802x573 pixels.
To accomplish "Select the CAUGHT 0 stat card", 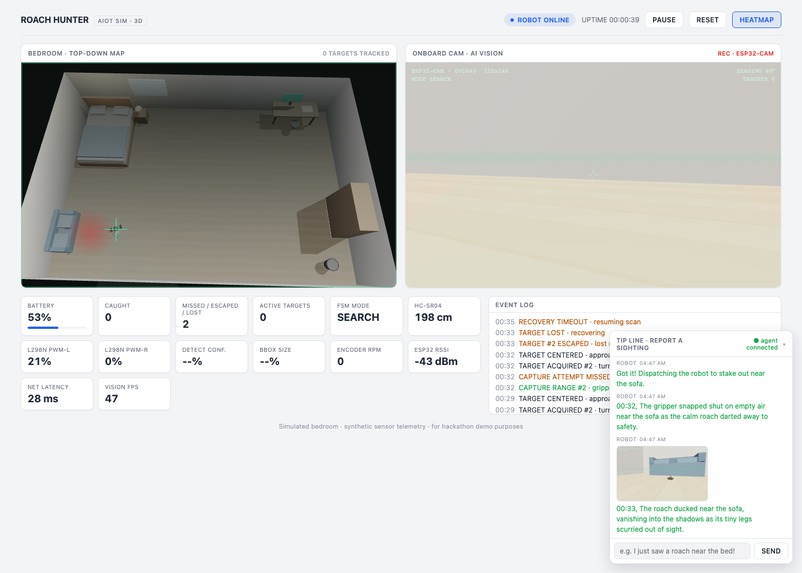I will (x=134, y=316).
